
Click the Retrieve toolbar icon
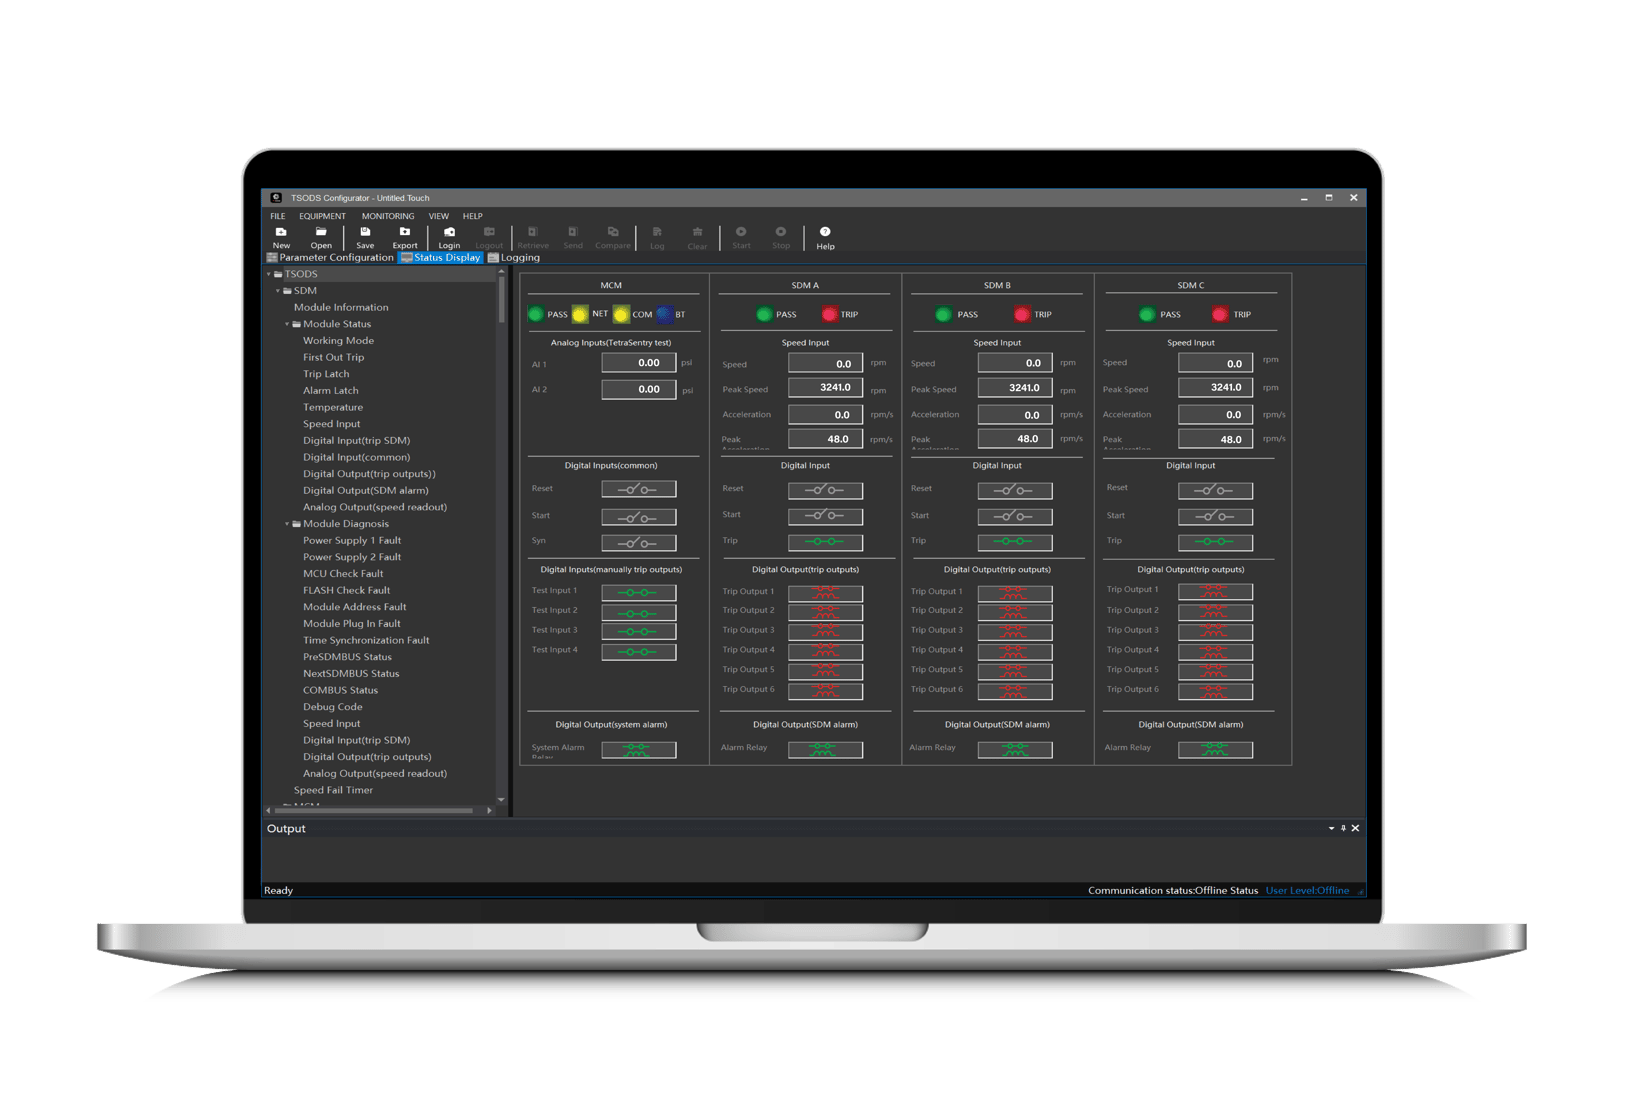[533, 233]
